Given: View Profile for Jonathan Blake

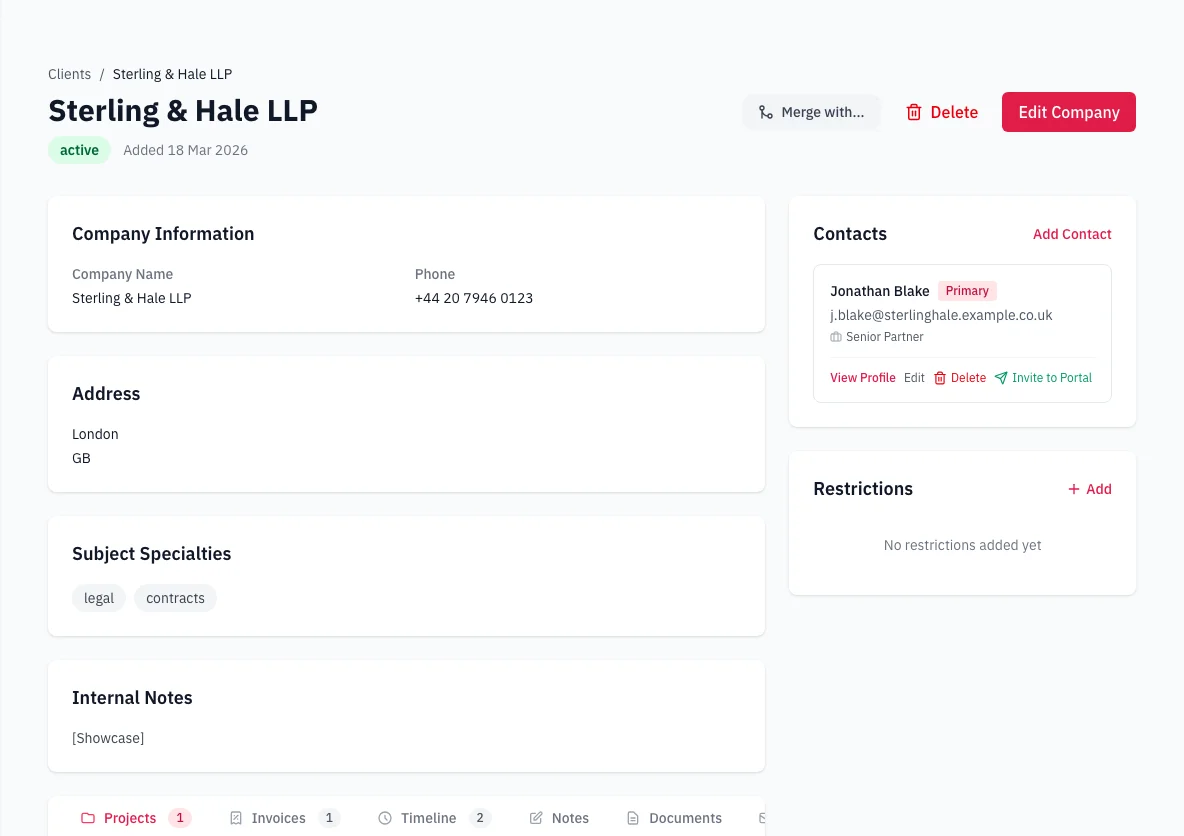Looking at the screenshot, I should [x=862, y=377].
